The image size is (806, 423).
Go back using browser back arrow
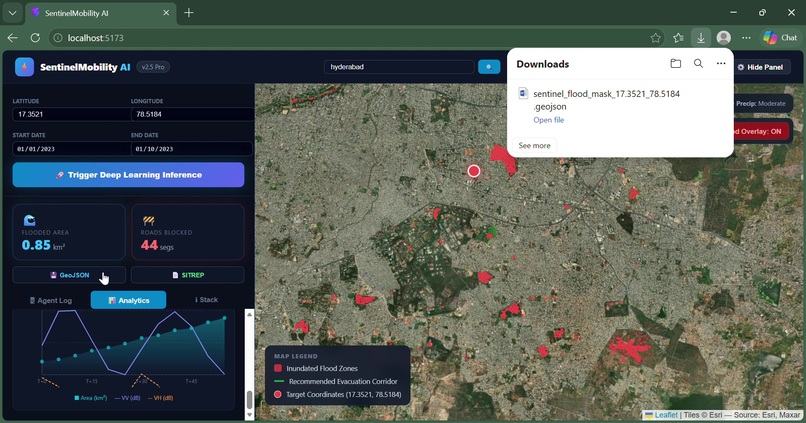pyautogui.click(x=12, y=38)
